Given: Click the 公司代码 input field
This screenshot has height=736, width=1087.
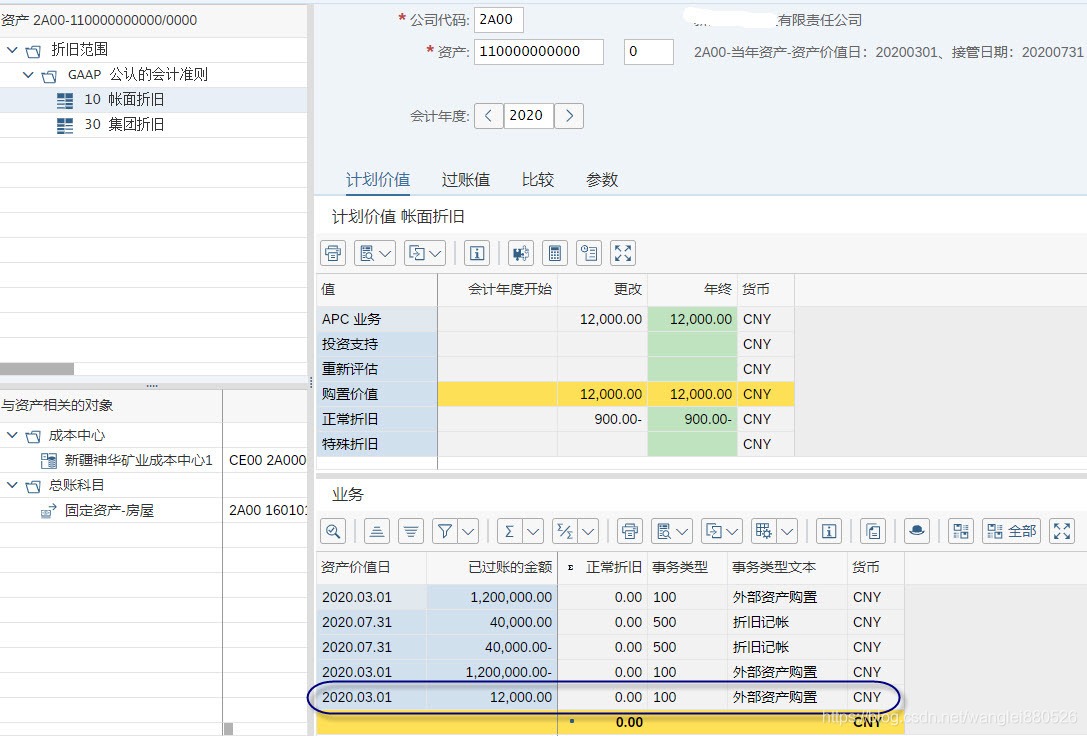Looking at the screenshot, I should tap(498, 20).
